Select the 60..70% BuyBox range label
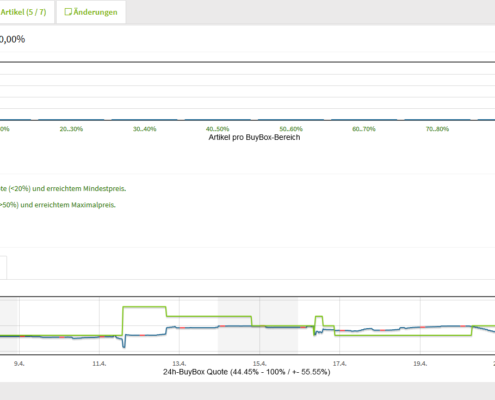 (364, 129)
